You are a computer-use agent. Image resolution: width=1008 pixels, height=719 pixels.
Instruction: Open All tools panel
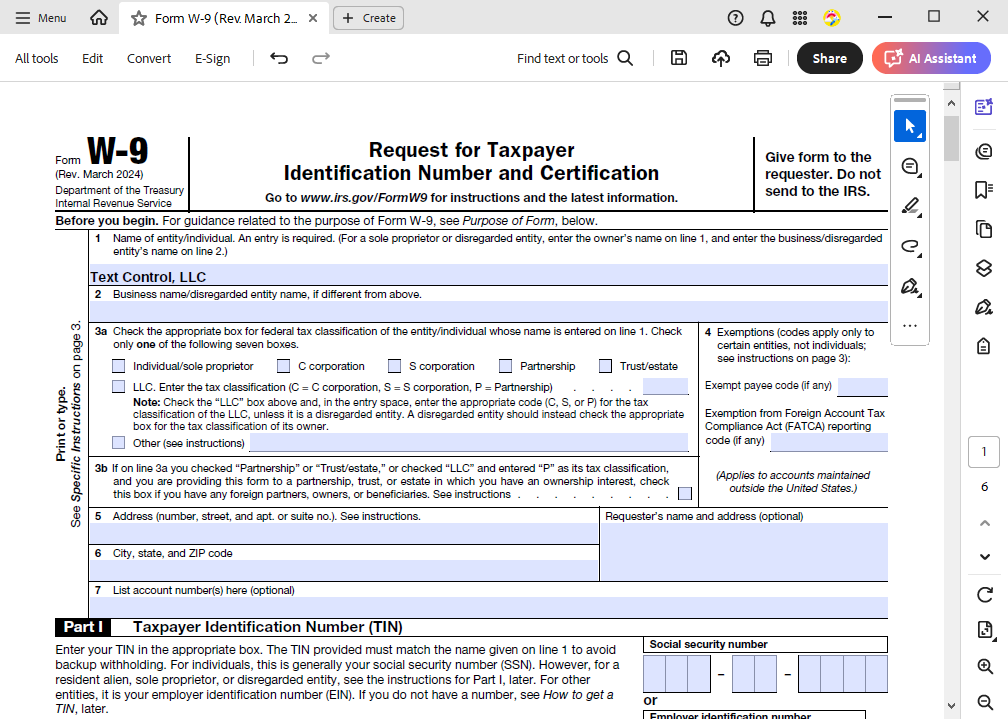point(37,59)
